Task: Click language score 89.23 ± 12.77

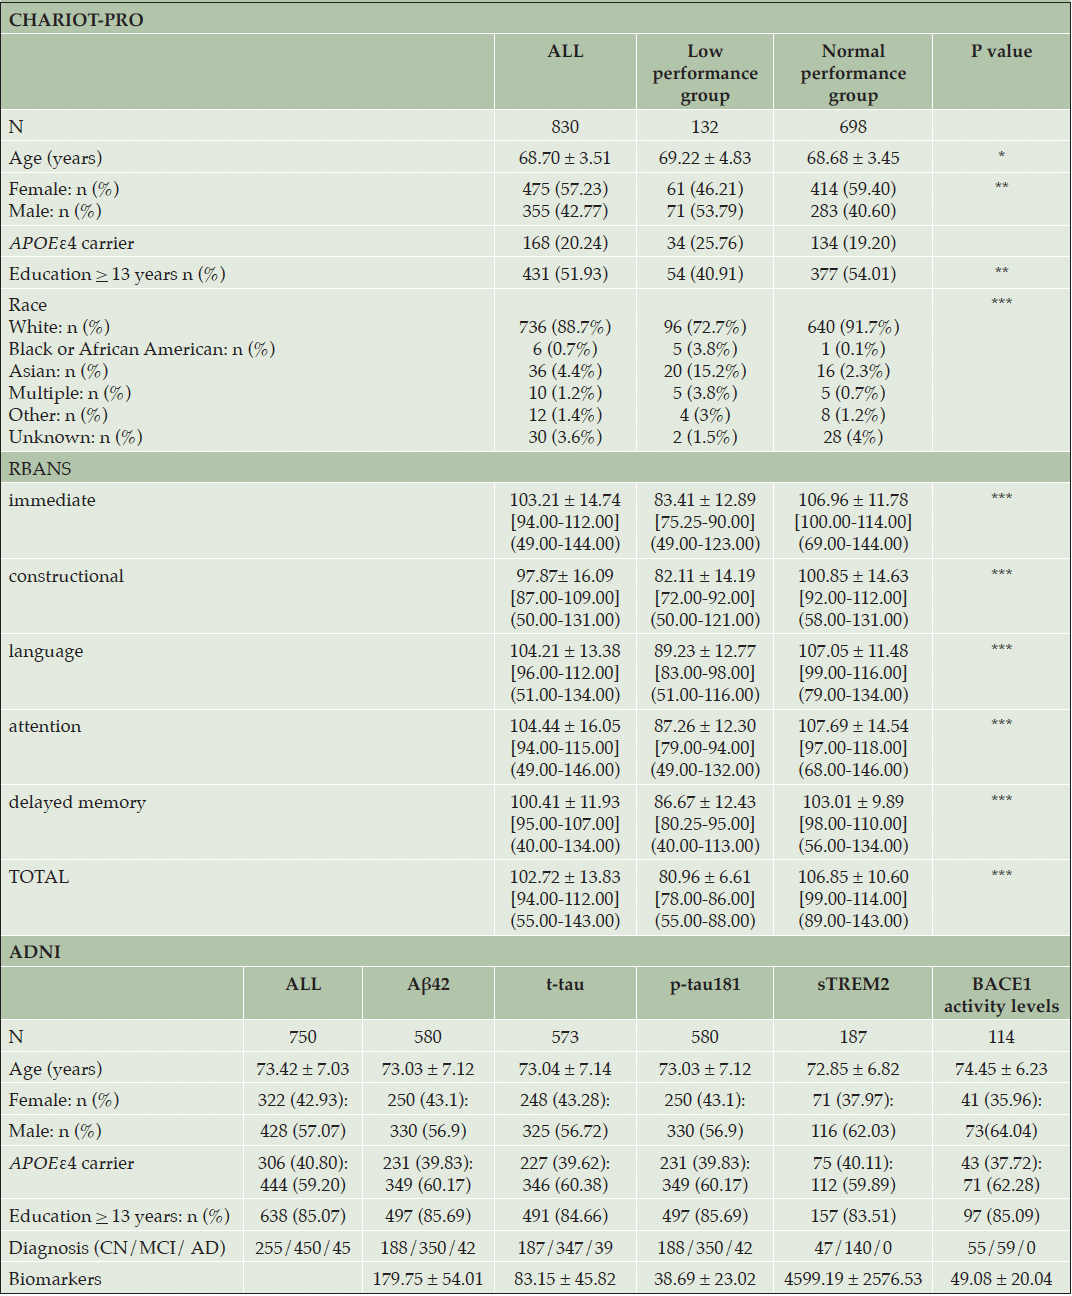Action: click(705, 651)
